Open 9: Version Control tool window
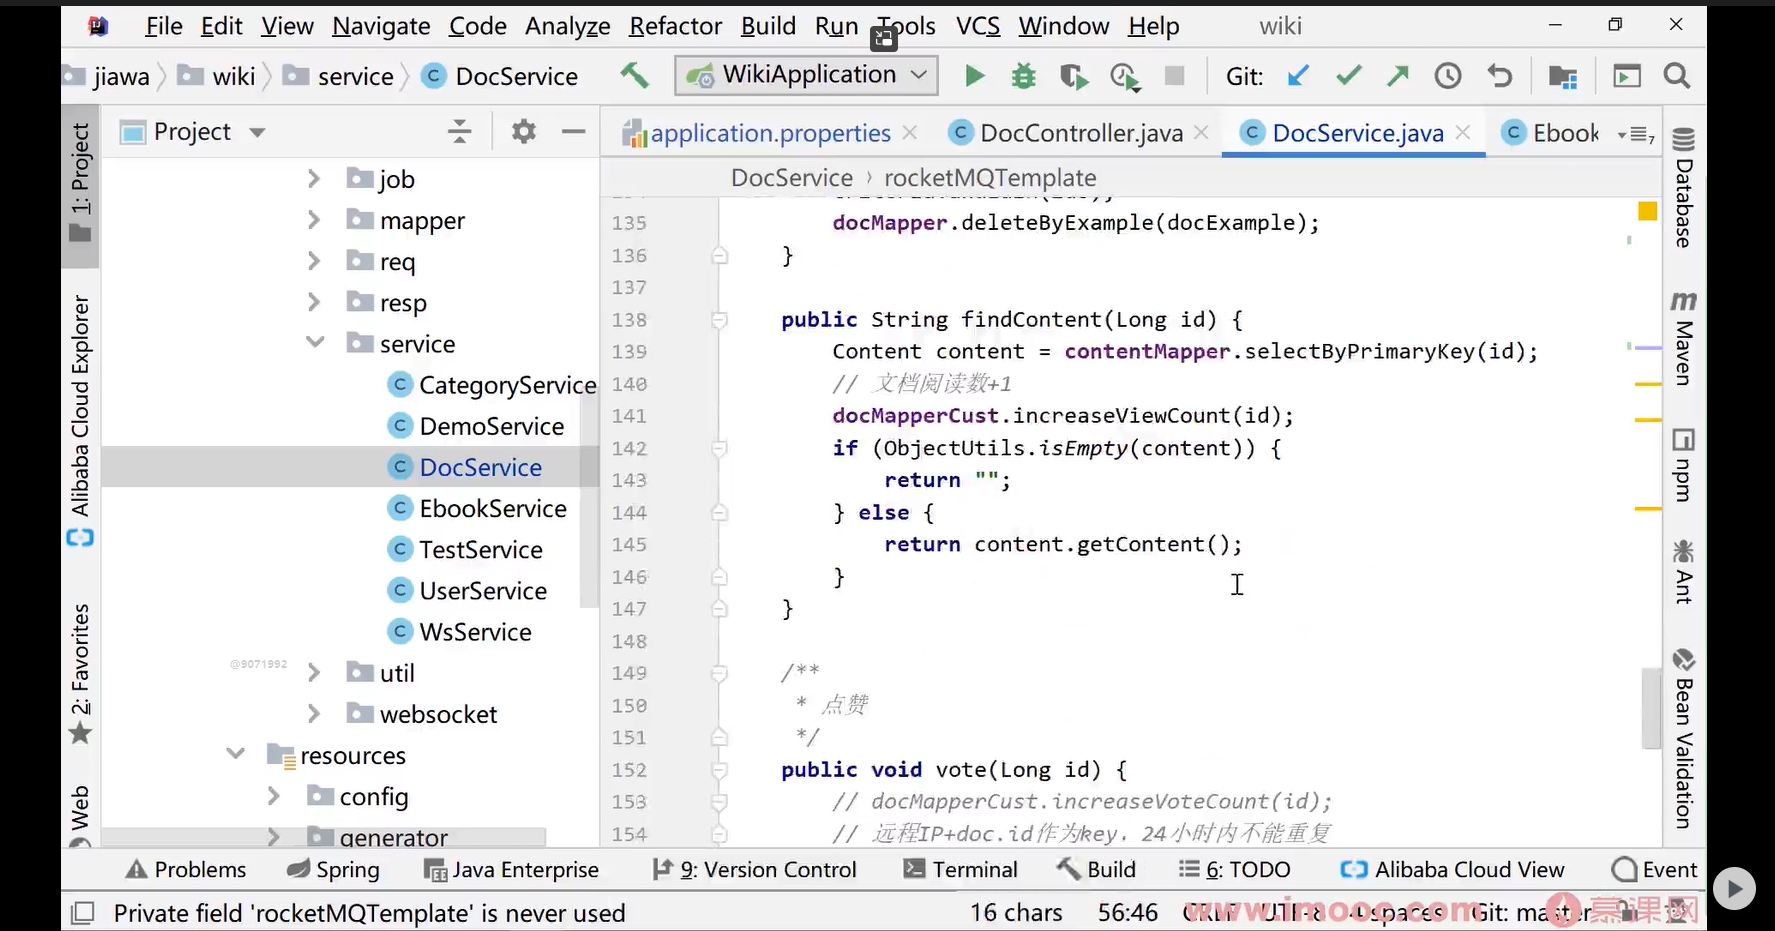Viewport: 1775px width, 931px height. pos(755,870)
